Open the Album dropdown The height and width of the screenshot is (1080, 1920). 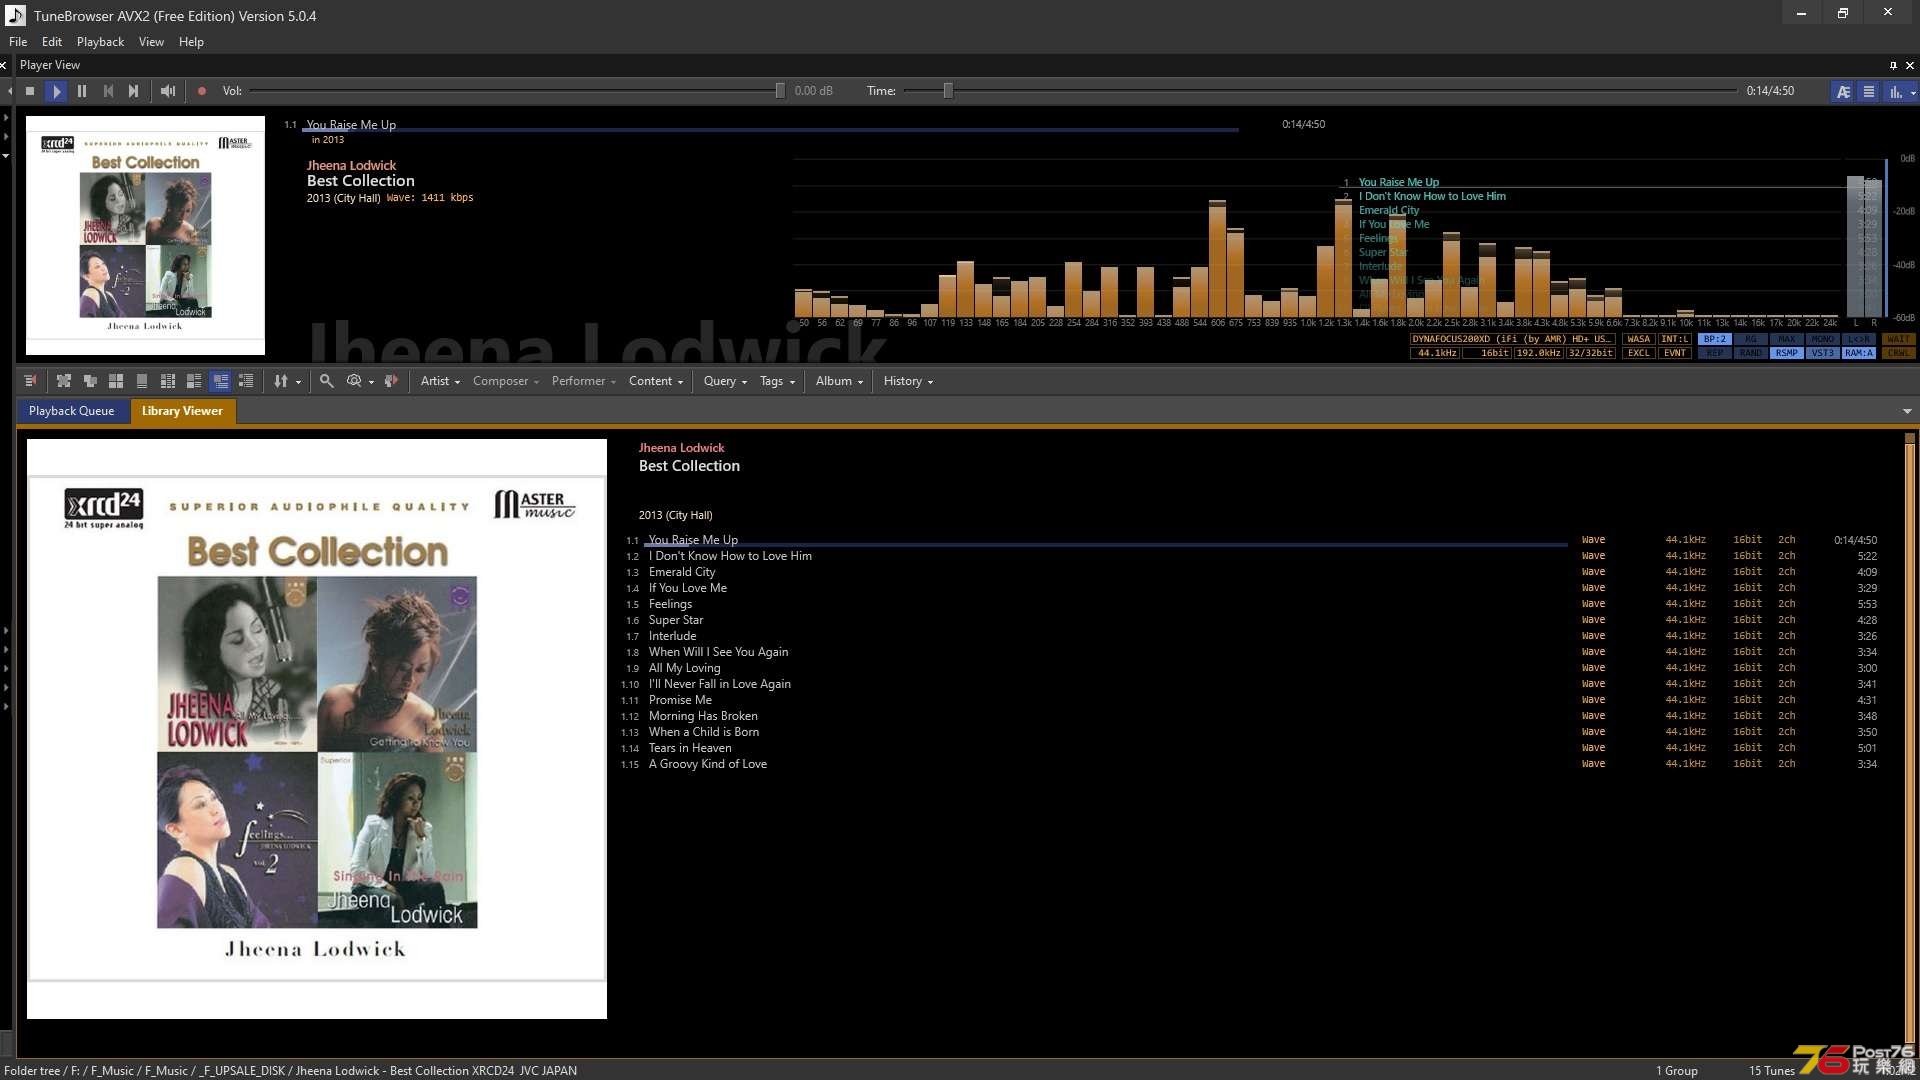(839, 381)
